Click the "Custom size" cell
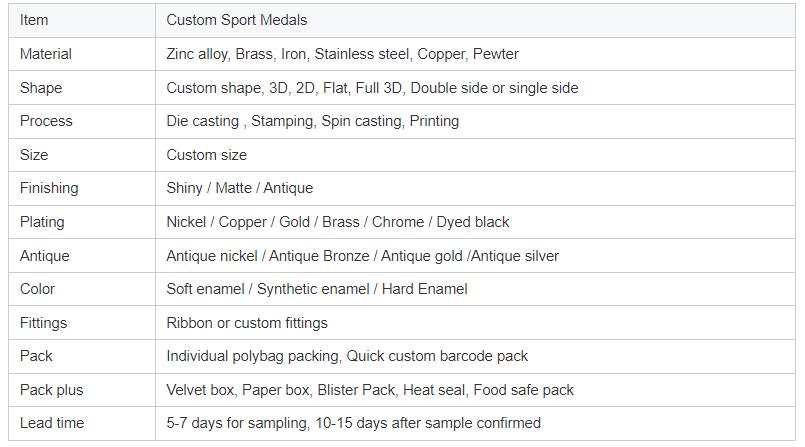Image resolution: width=805 pixels, height=447 pixels. click(206, 155)
